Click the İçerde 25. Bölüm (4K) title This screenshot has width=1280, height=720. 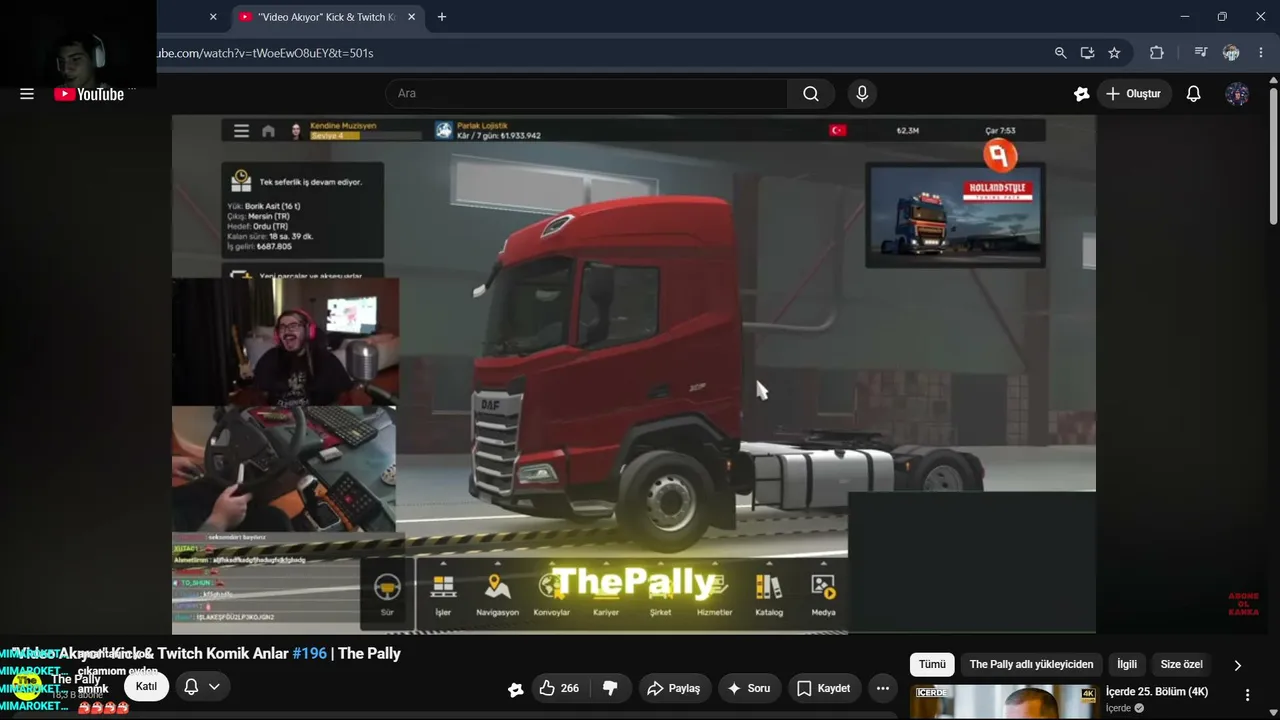tap(1157, 692)
